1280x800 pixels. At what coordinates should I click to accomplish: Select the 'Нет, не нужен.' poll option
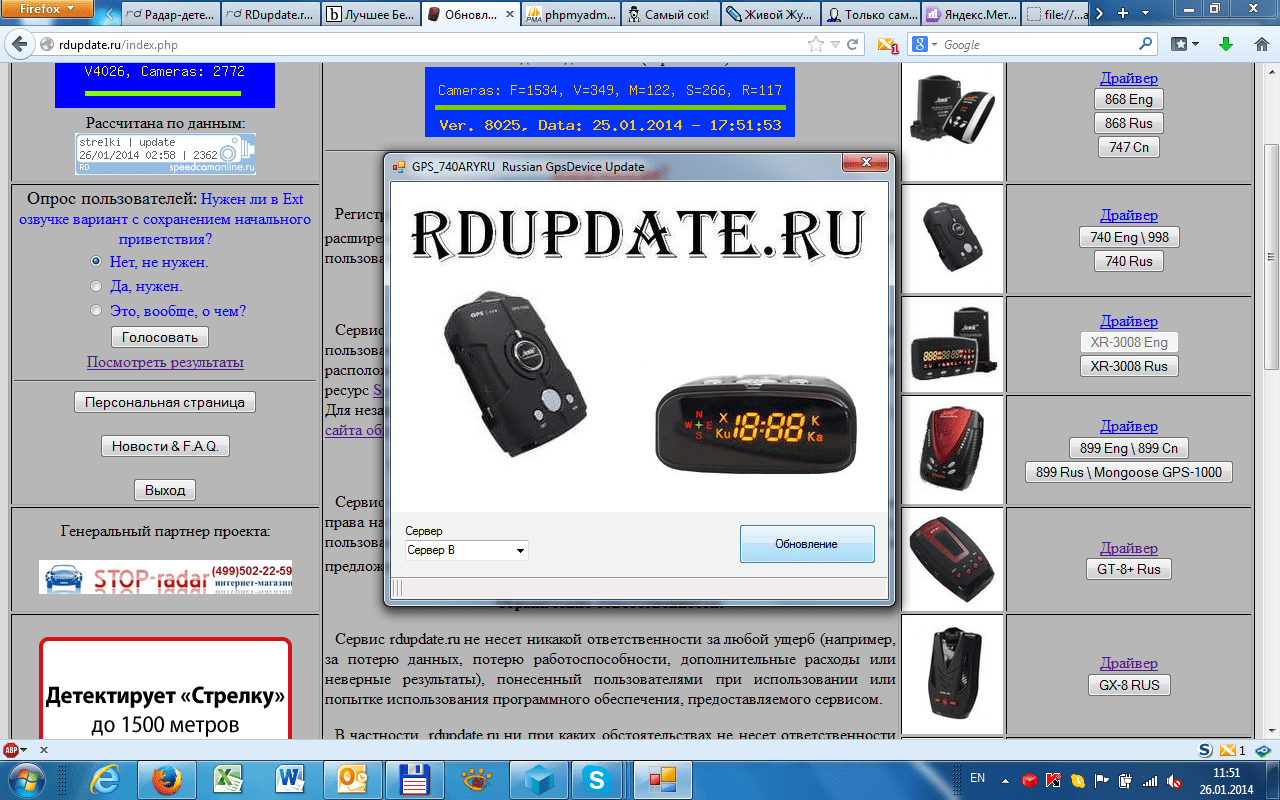(96, 262)
